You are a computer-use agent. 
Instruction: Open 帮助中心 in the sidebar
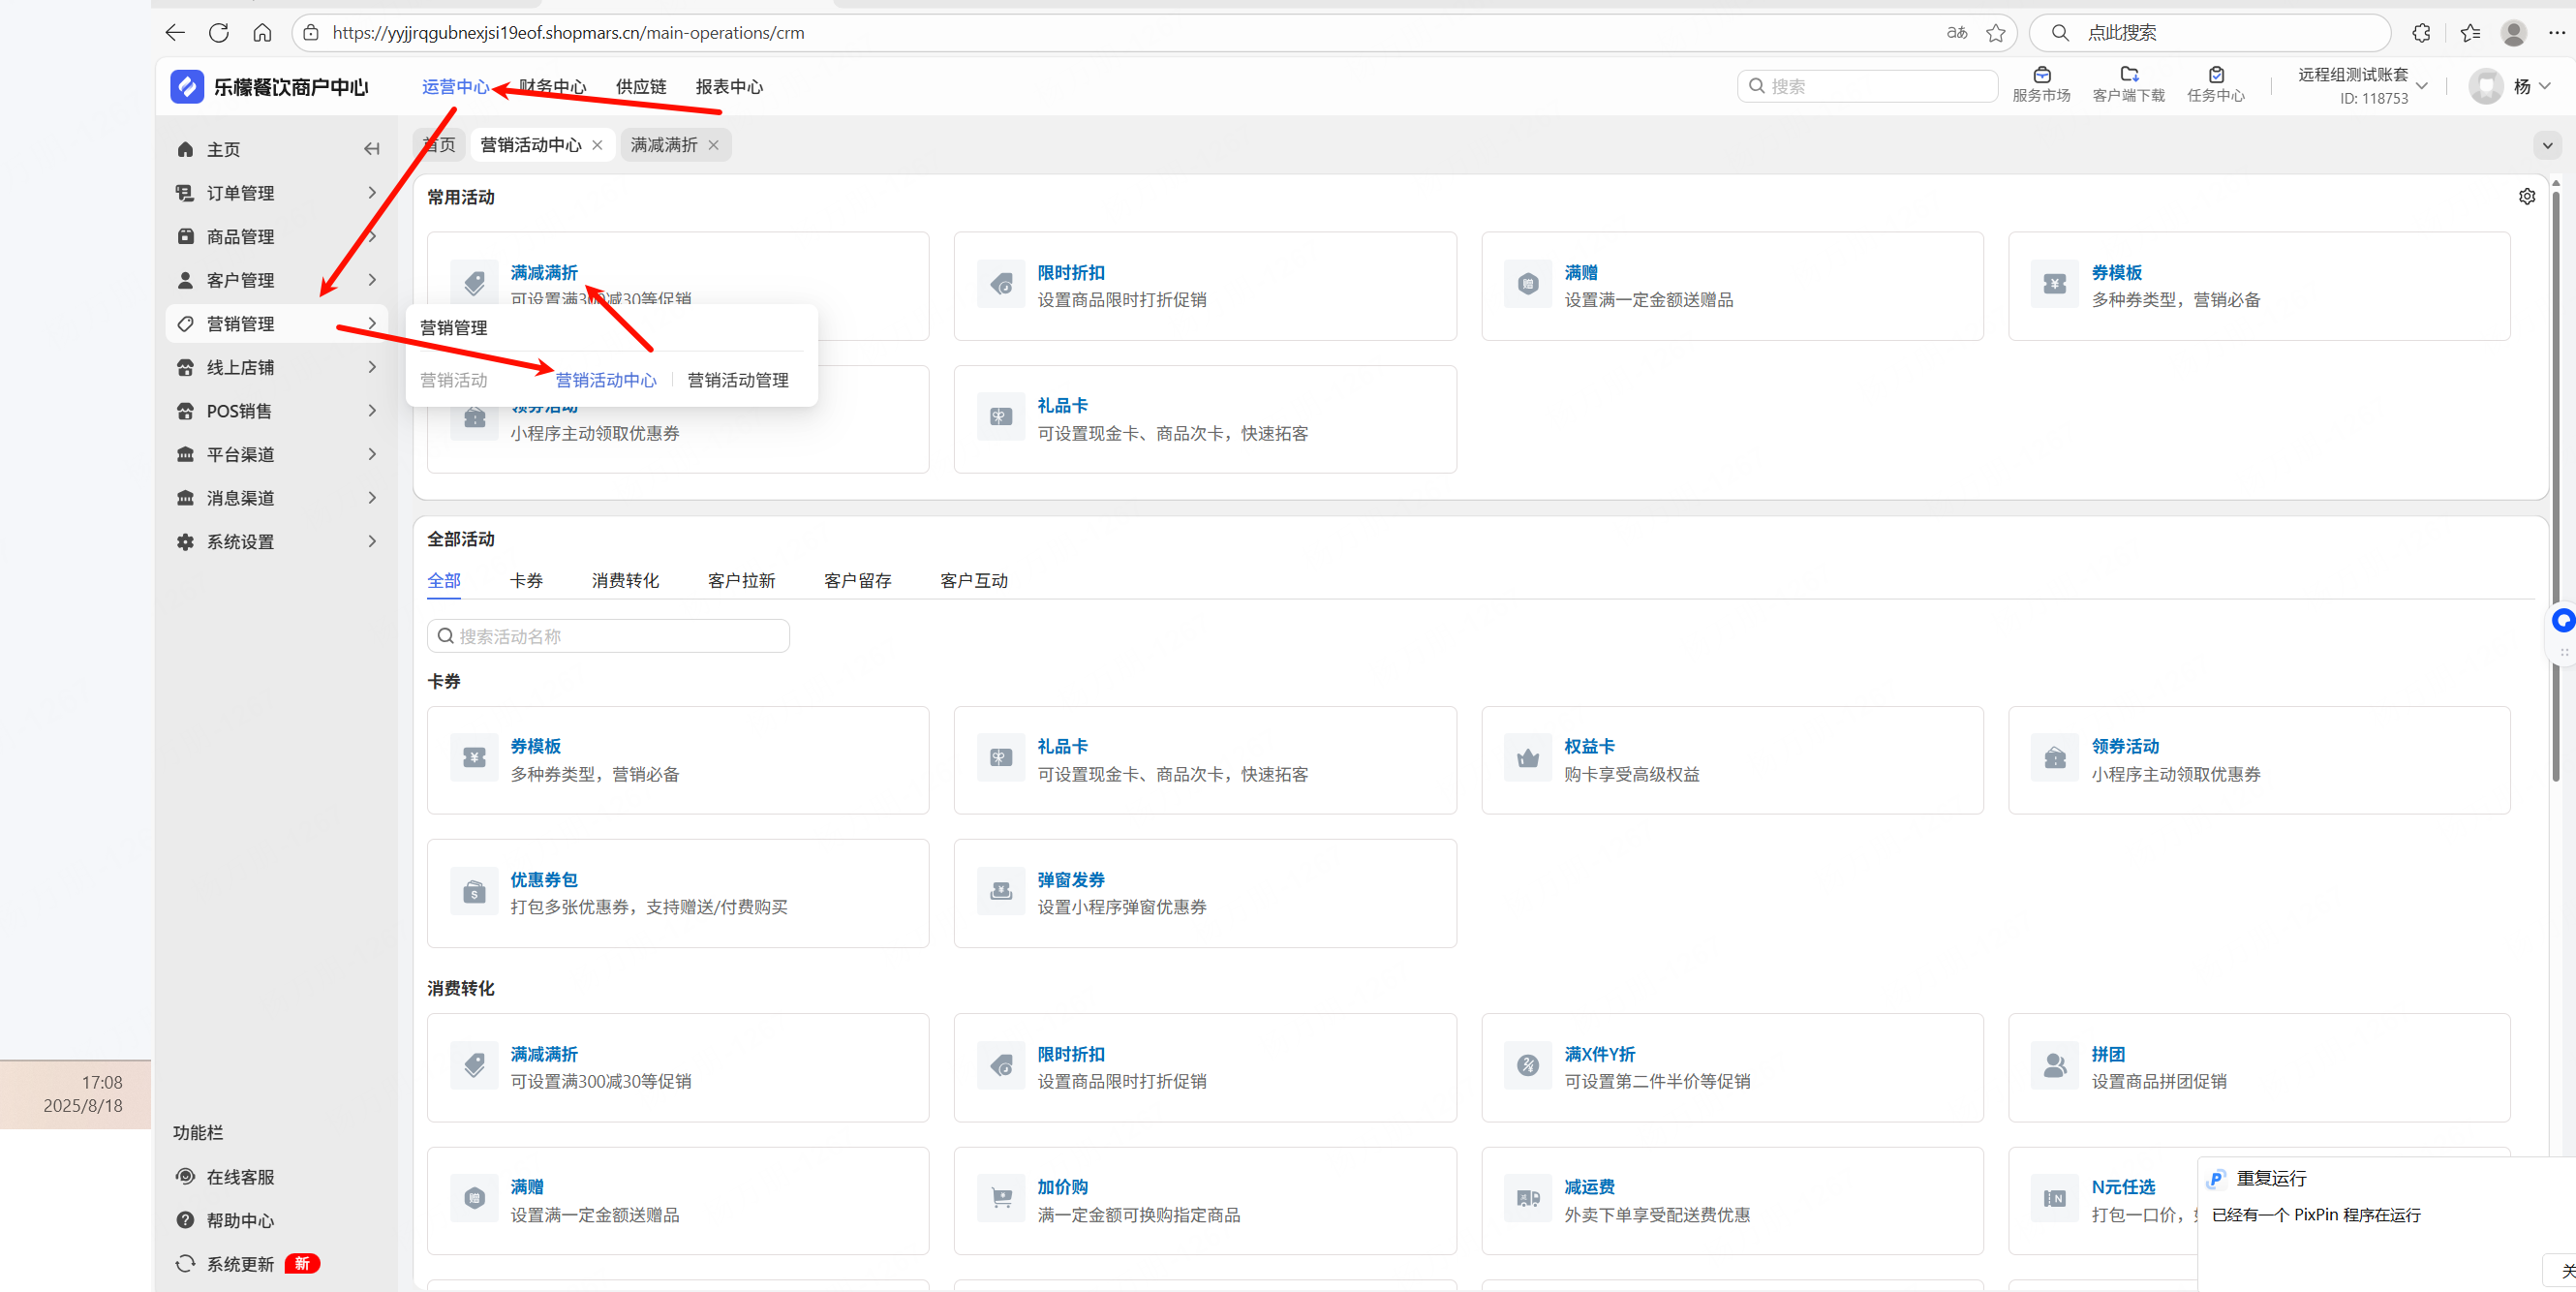240,1220
